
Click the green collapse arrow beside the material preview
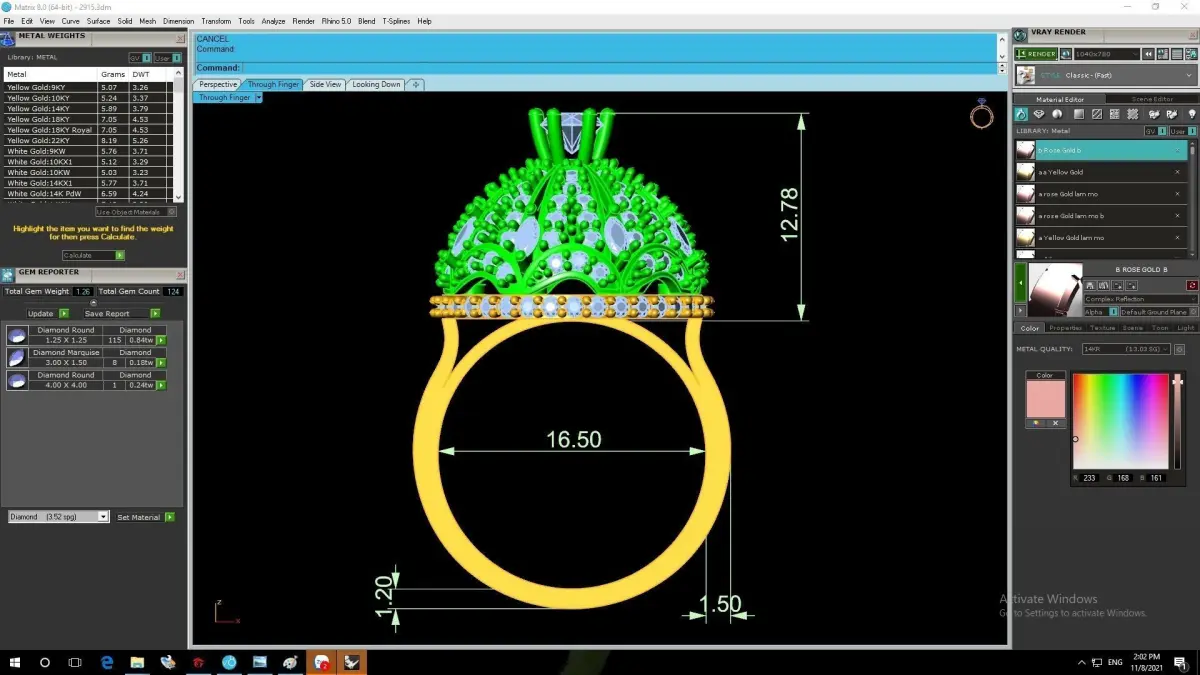(x=1021, y=285)
